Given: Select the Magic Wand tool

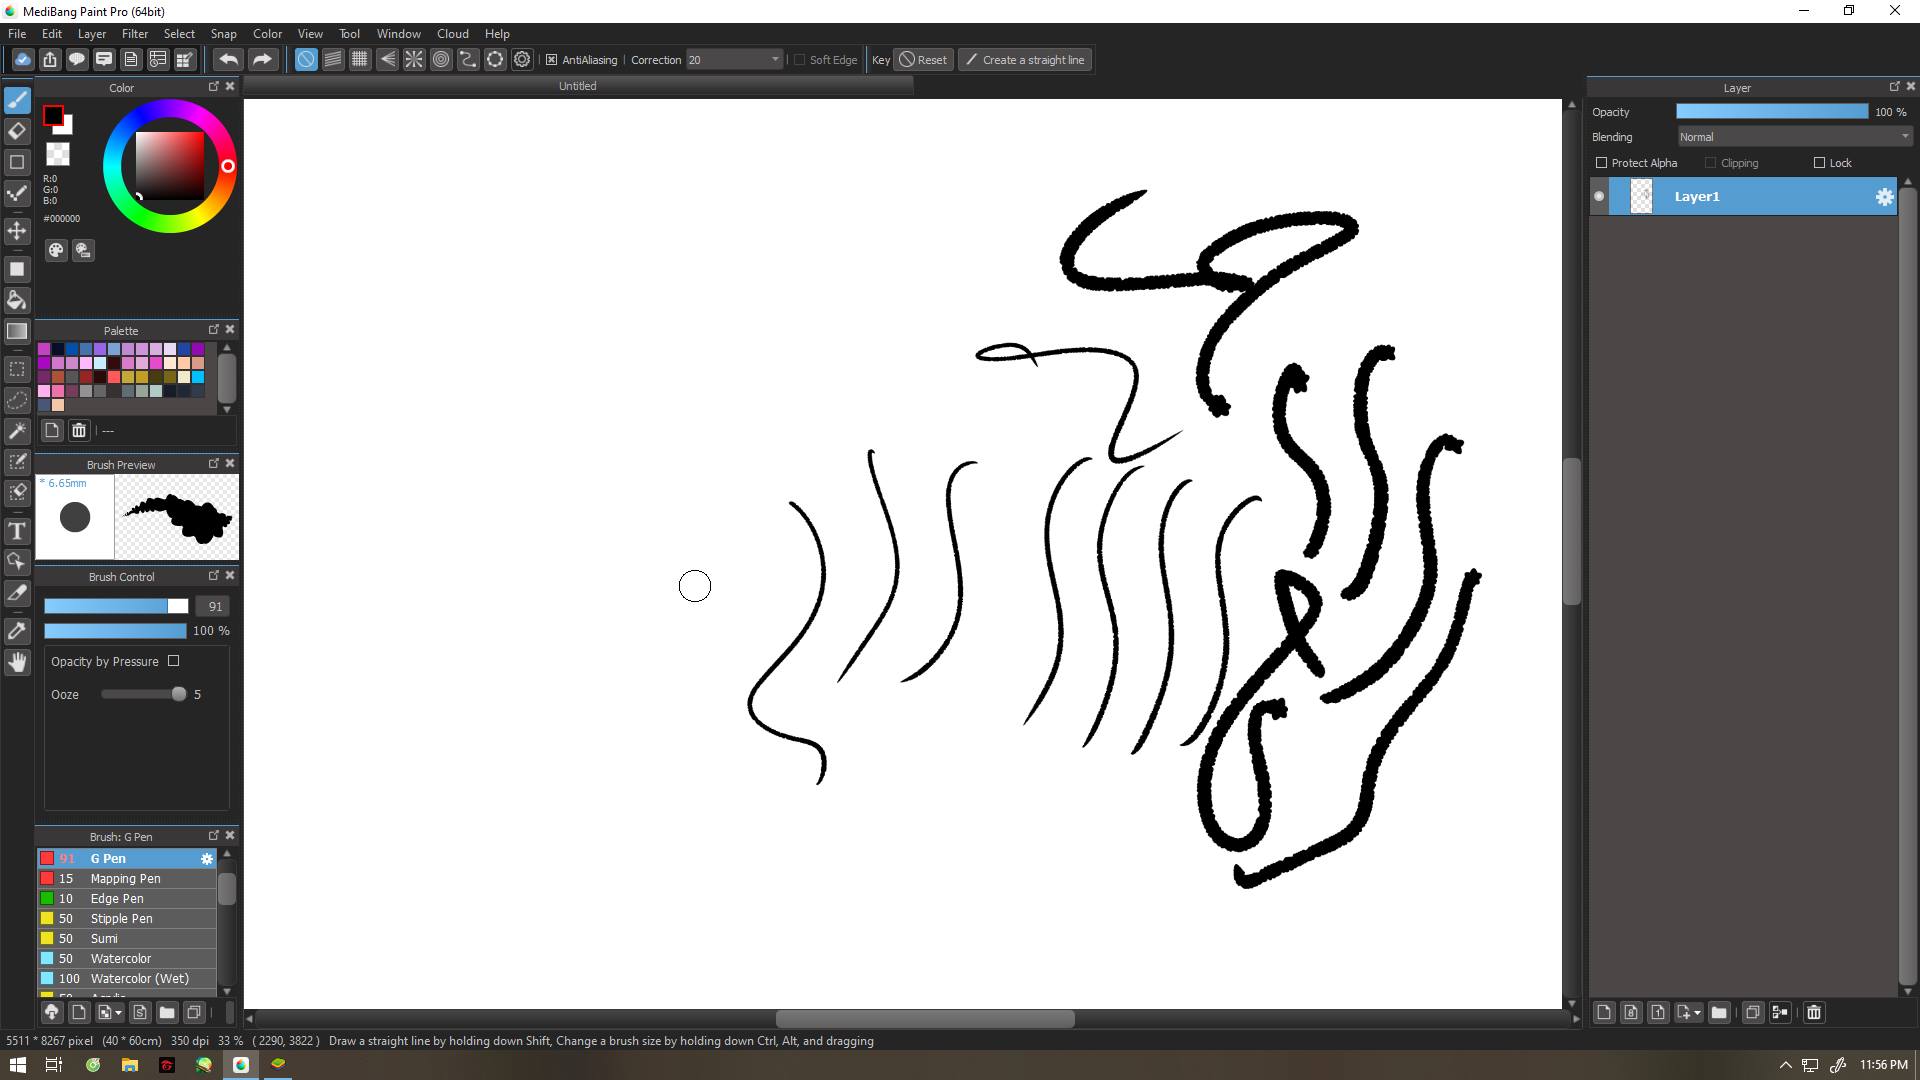Looking at the screenshot, I should [17, 431].
